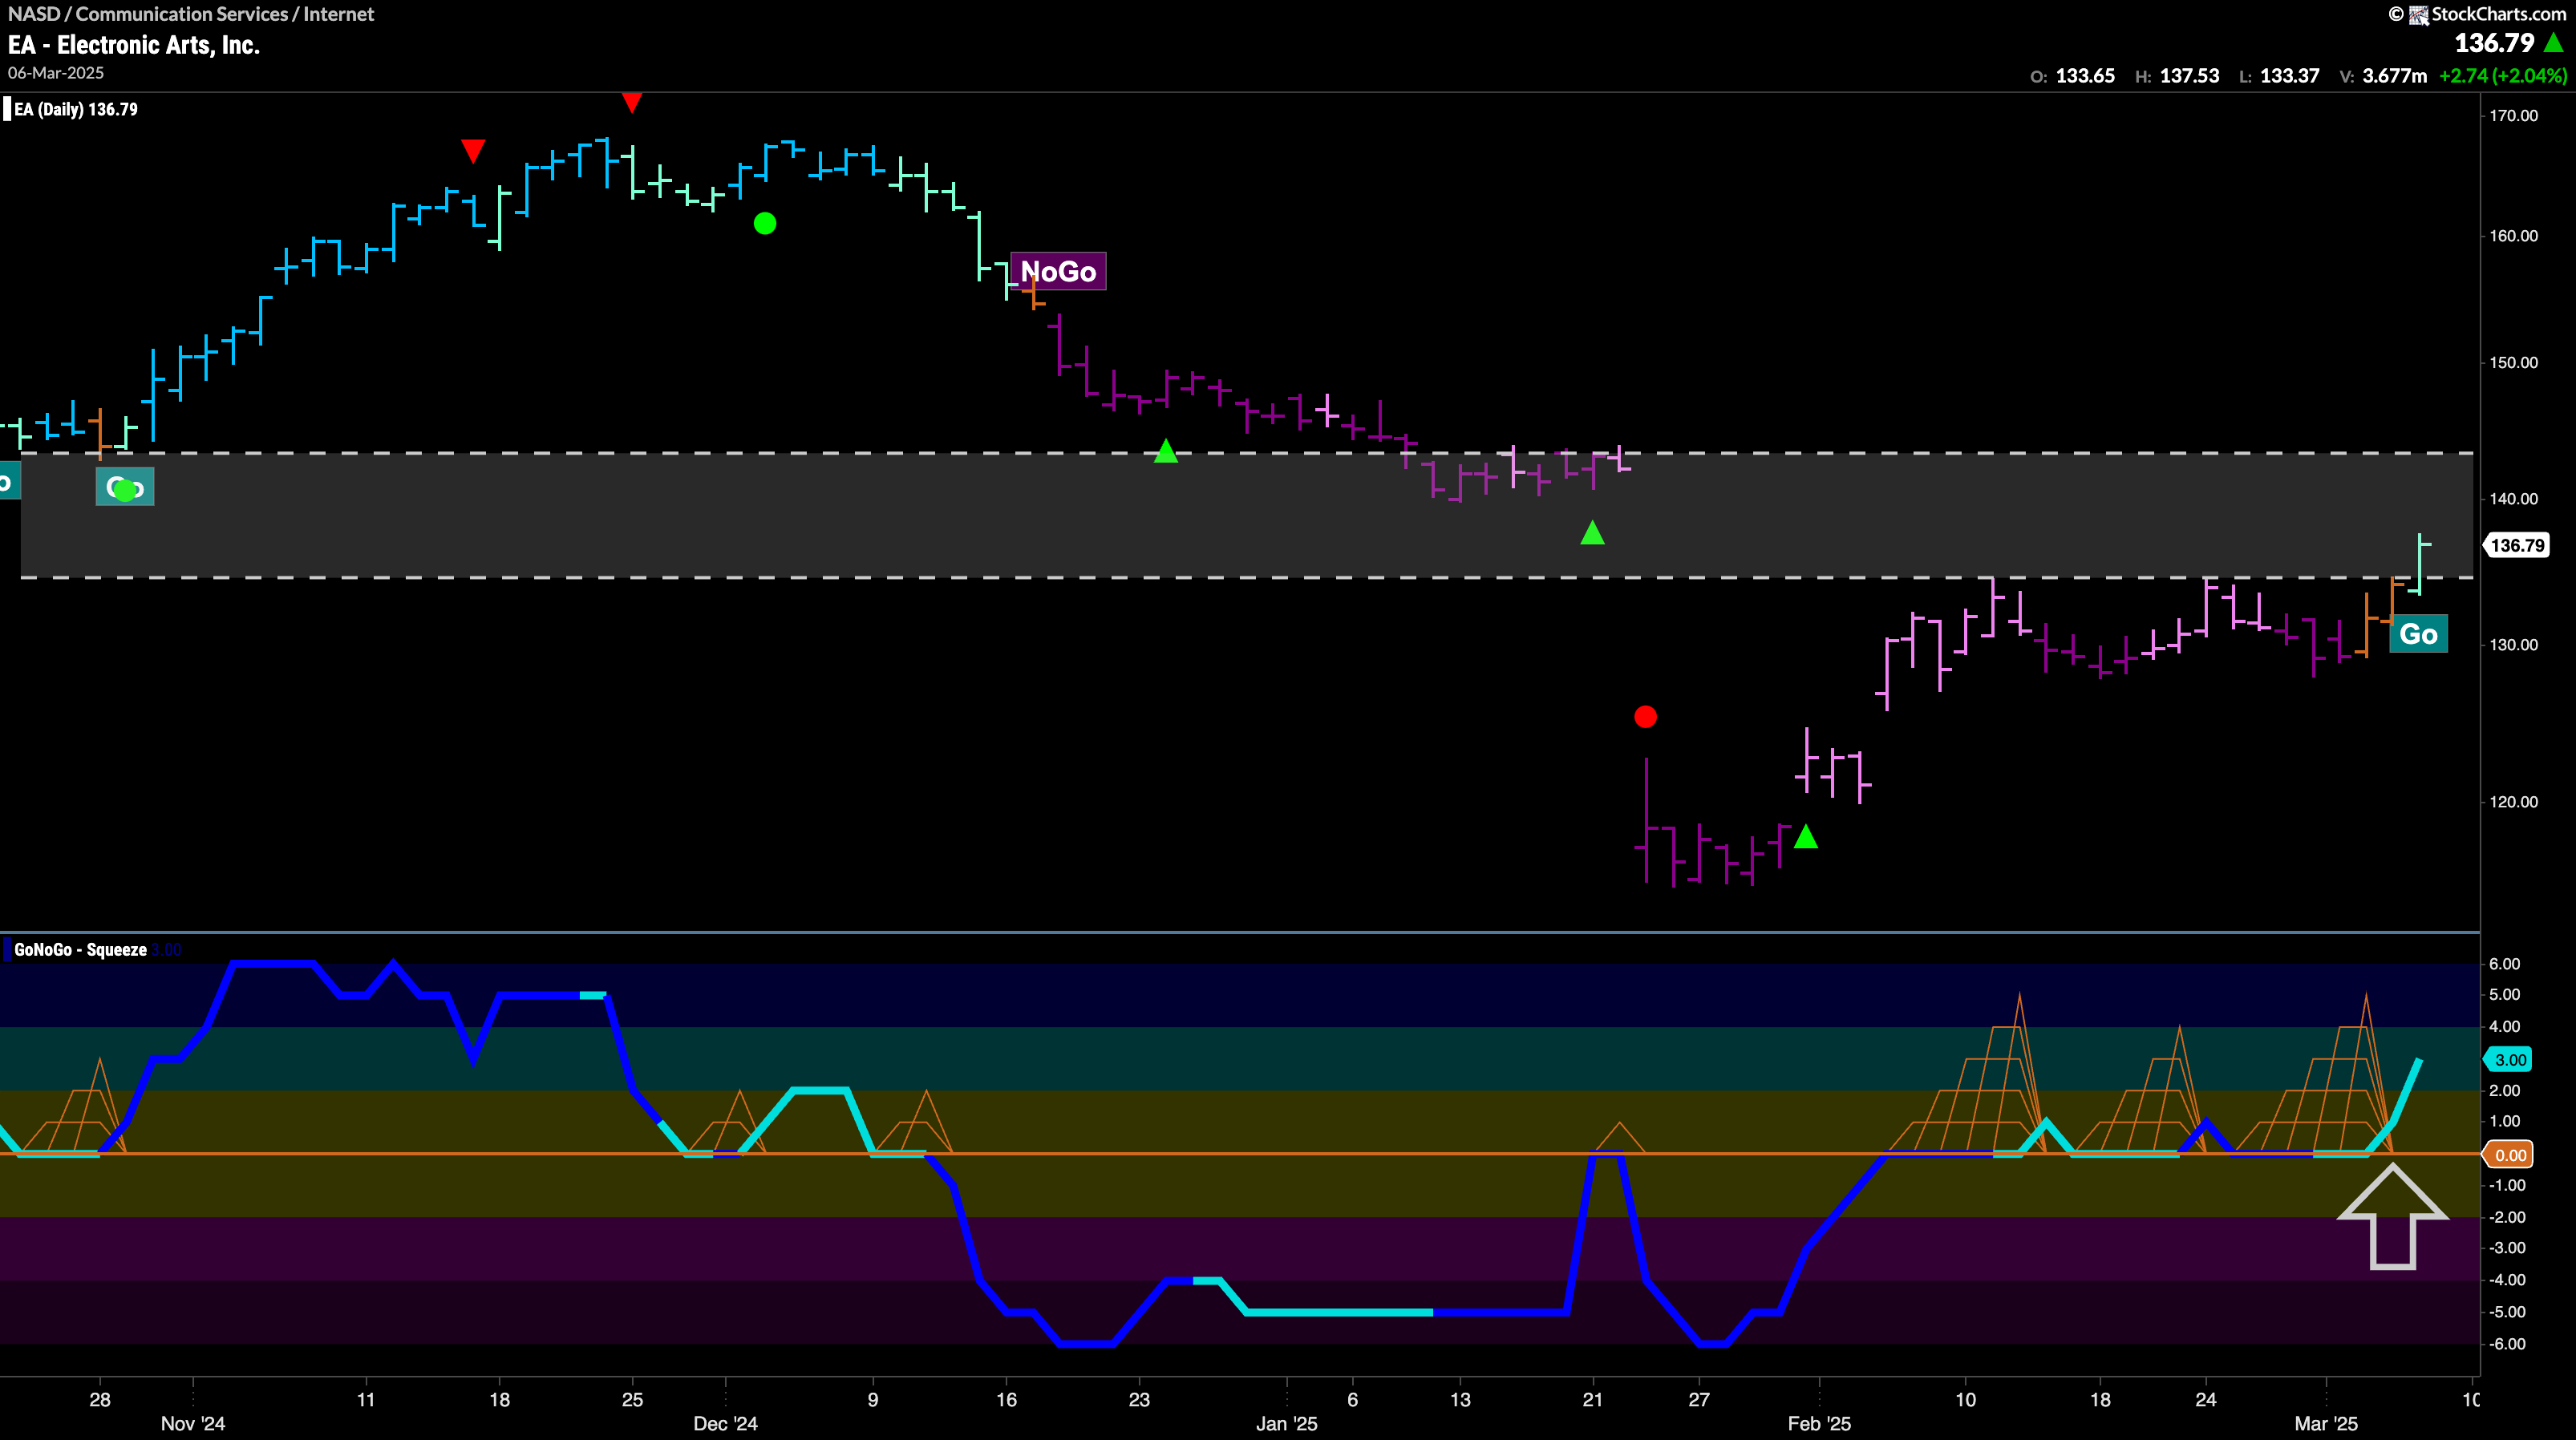Click the 130.00 price axis label

click(x=2513, y=645)
